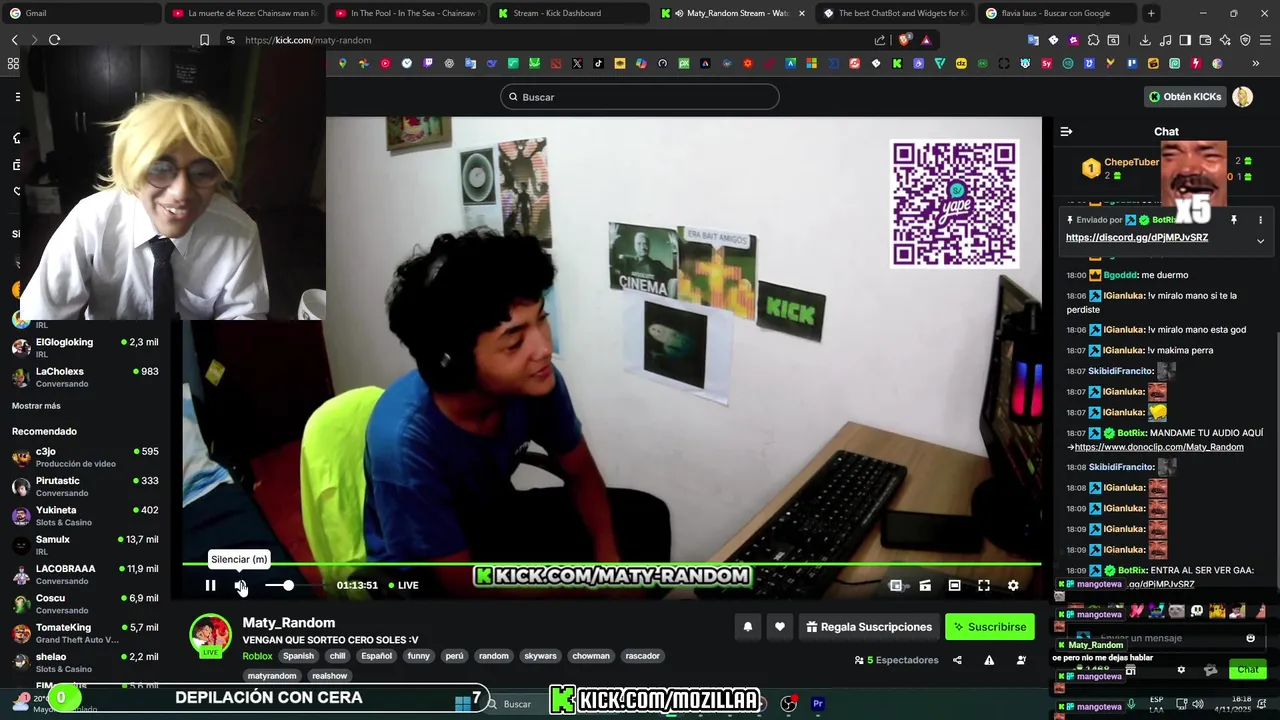Viewport: 1280px width, 720px height.
Task: Expand pinned message chevron in chat
Action: [x=1260, y=241]
